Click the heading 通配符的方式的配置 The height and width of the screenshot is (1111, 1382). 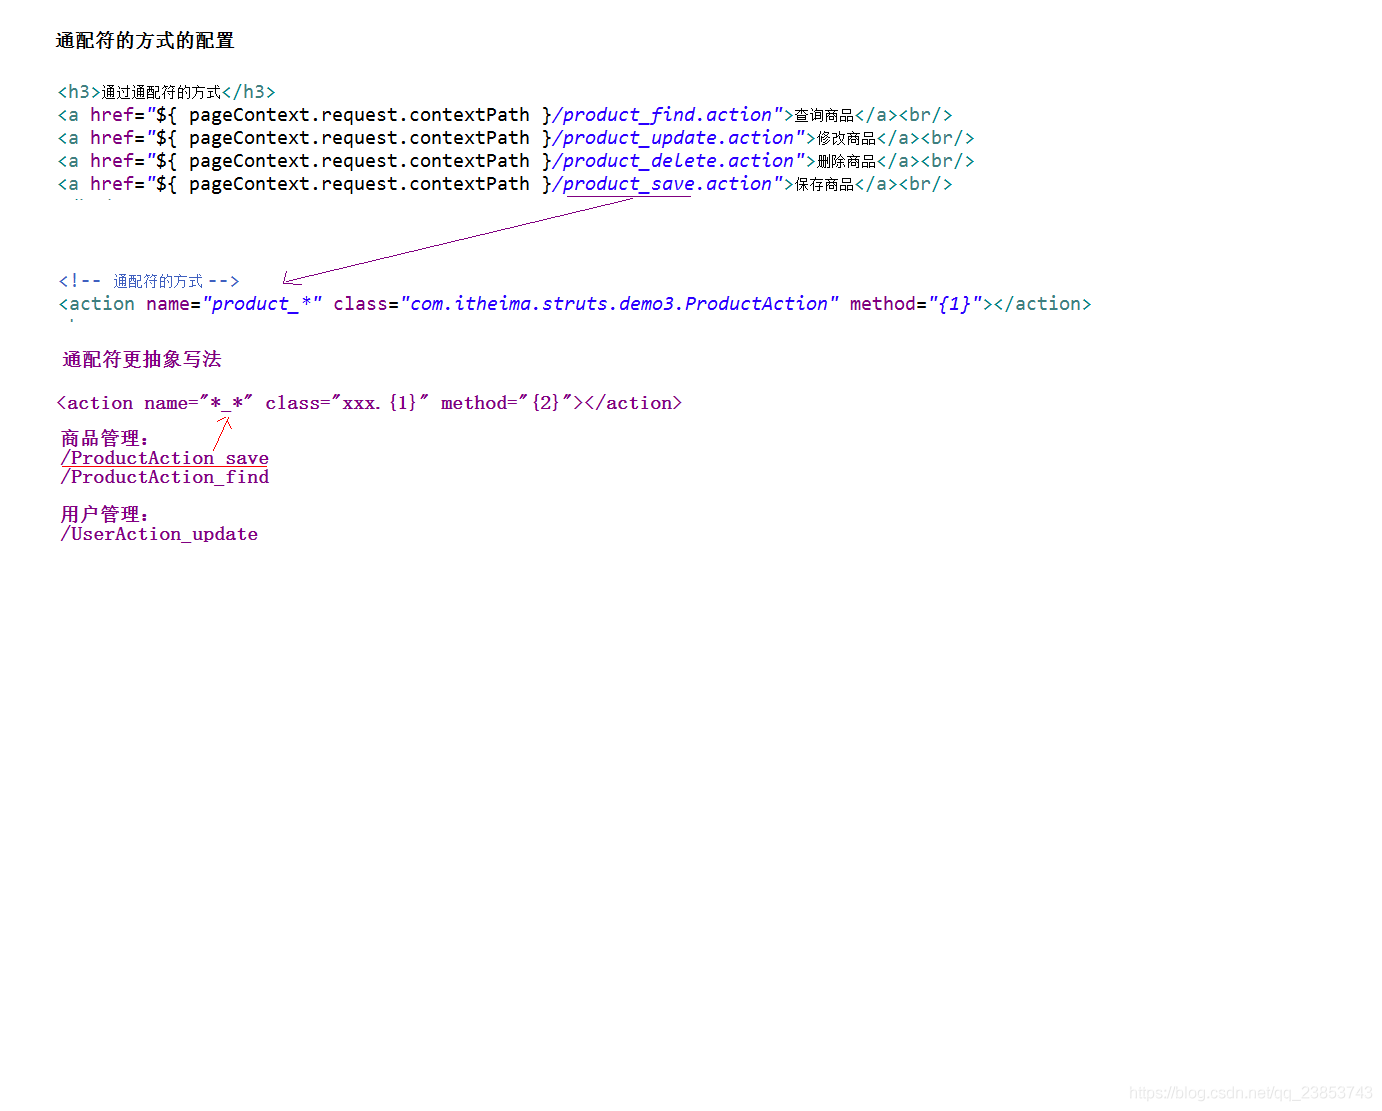(145, 41)
